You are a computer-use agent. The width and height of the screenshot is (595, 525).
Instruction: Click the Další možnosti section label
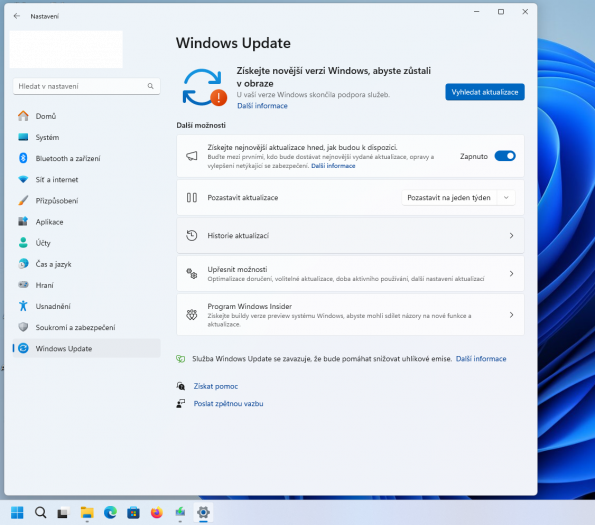[201, 125]
